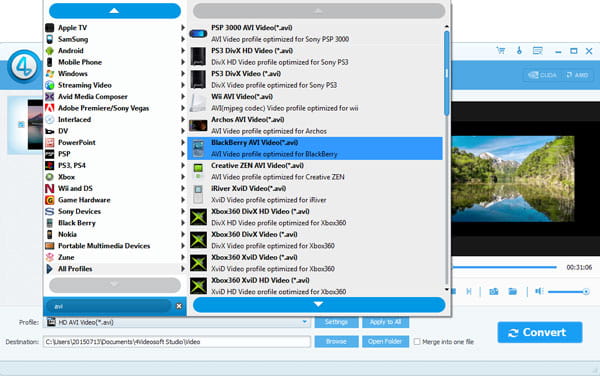The height and width of the screenshot is (376, 600).
Task: Select Adobe Premiere/Sony Vegas category
Action: coord(115,108)
